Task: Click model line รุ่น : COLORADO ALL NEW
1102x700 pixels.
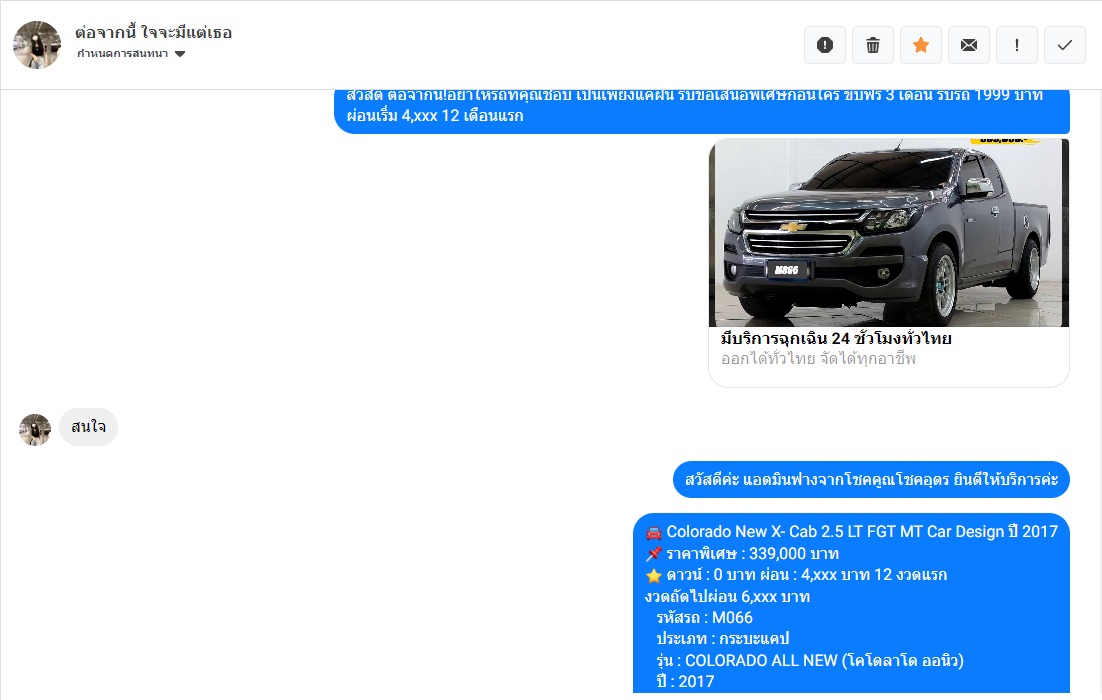Action: click(810, 661)
